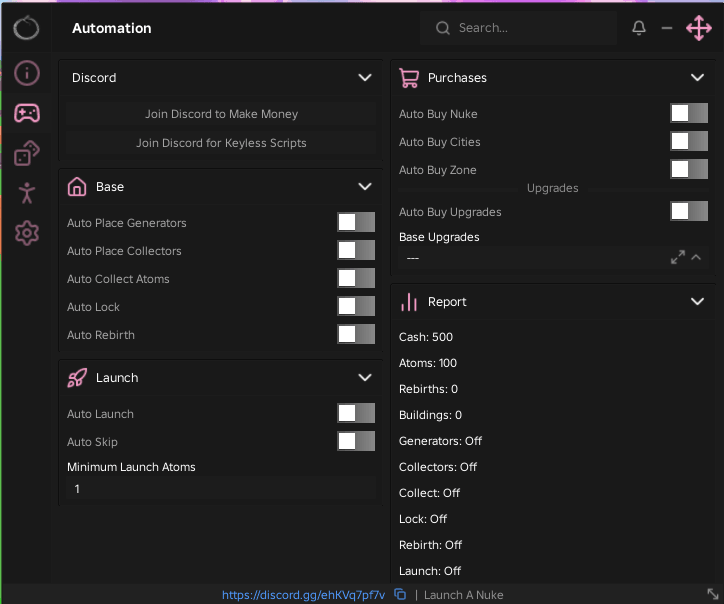The image size is (724, 604).
Task: Toggle the Auto Skip switch
Action: (x=356, y=441)
